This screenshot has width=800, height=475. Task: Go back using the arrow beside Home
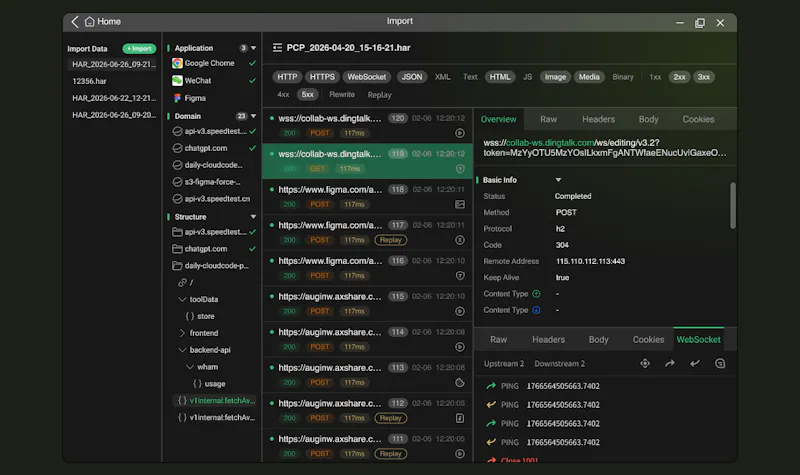(75, 21)
